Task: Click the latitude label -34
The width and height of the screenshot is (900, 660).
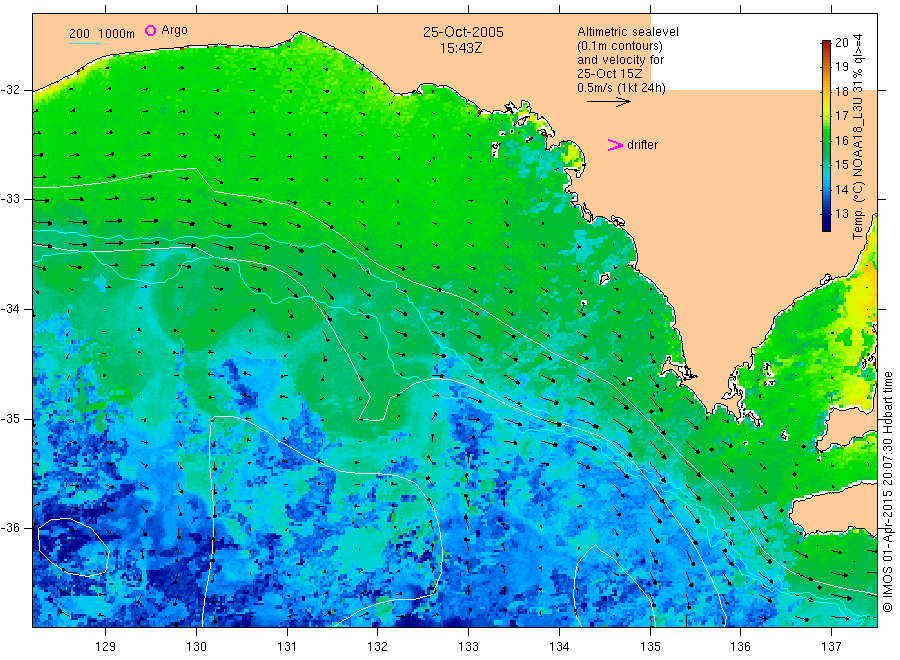Action: [10, 309]
